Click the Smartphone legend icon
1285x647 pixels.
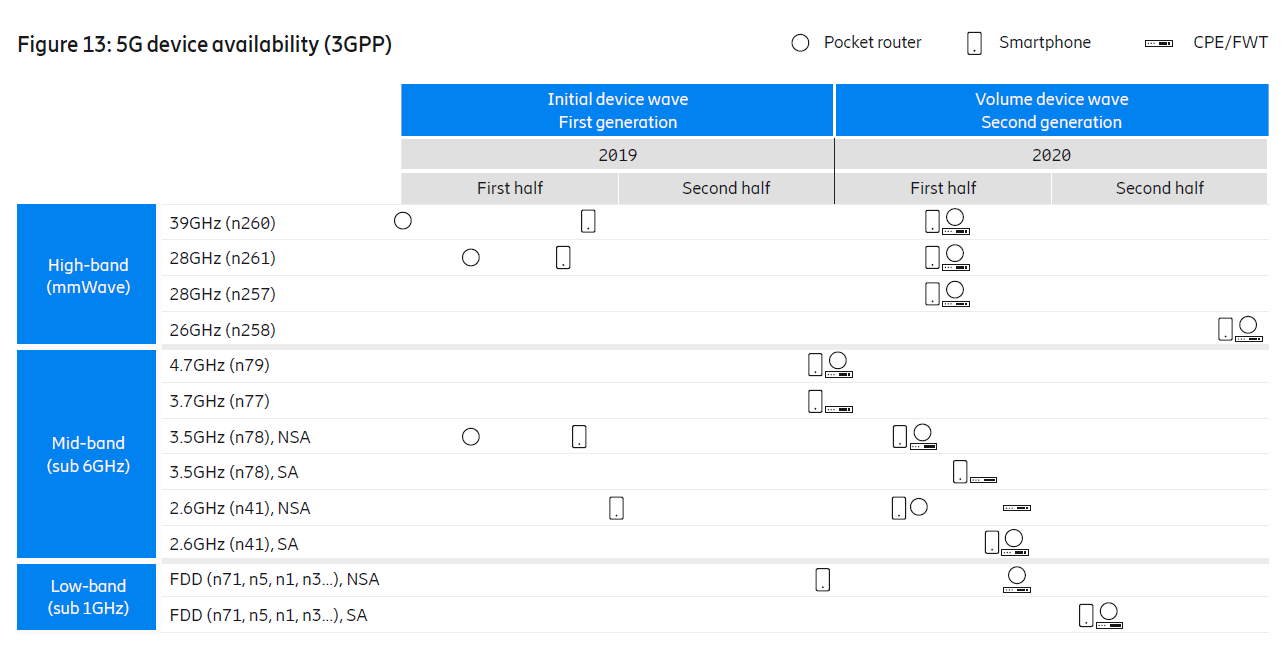[x=974, y=43]
